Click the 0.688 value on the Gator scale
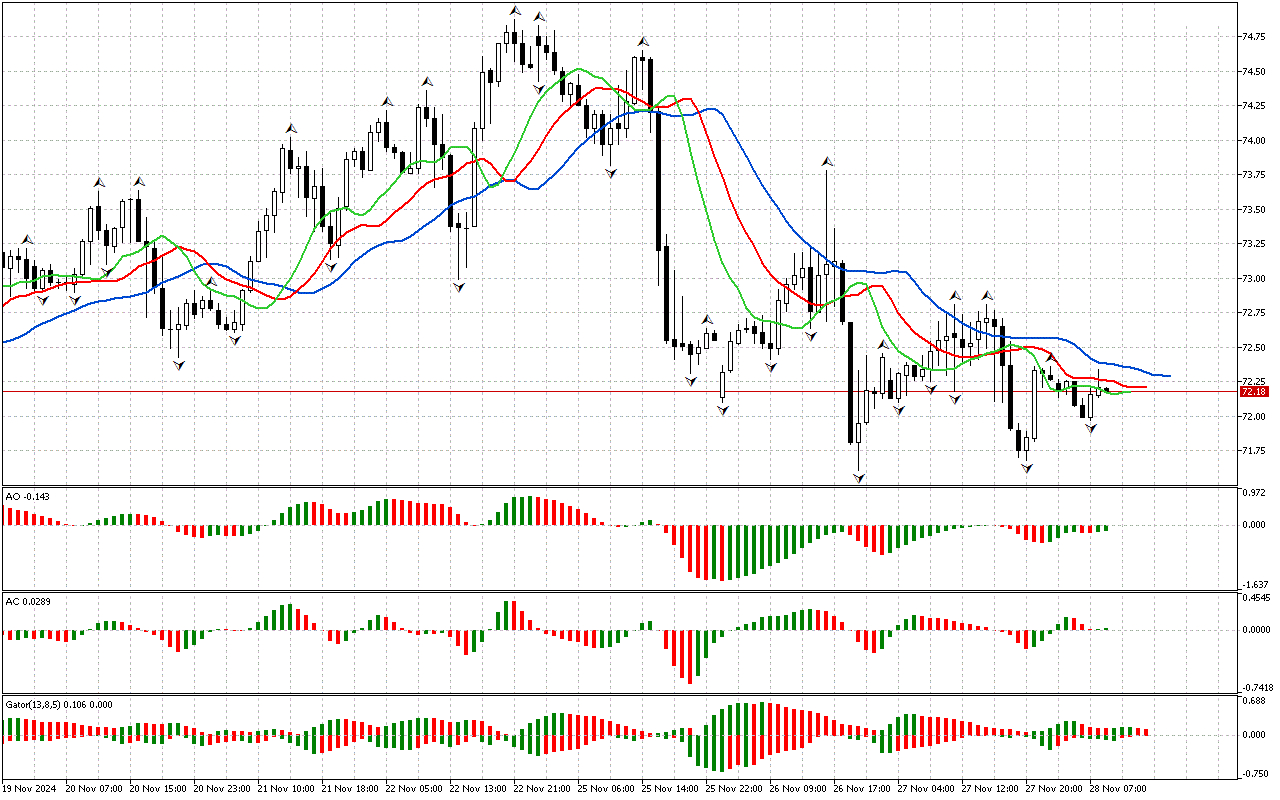Viewport: 1280px width, 800px height. tap(1253, 701)
